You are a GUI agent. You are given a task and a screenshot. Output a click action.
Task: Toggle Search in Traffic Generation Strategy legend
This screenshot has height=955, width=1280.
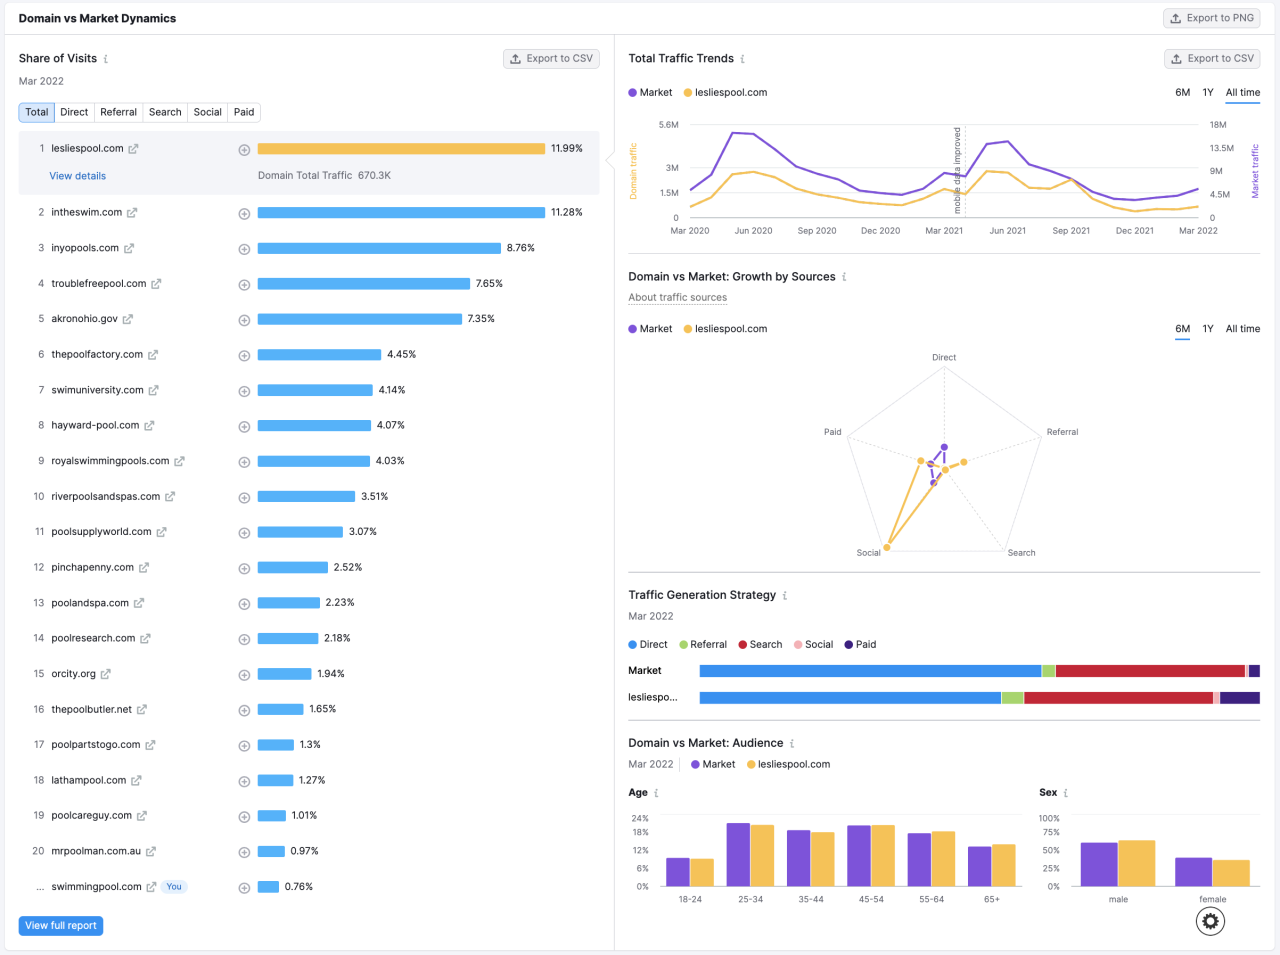pos(760,645)
